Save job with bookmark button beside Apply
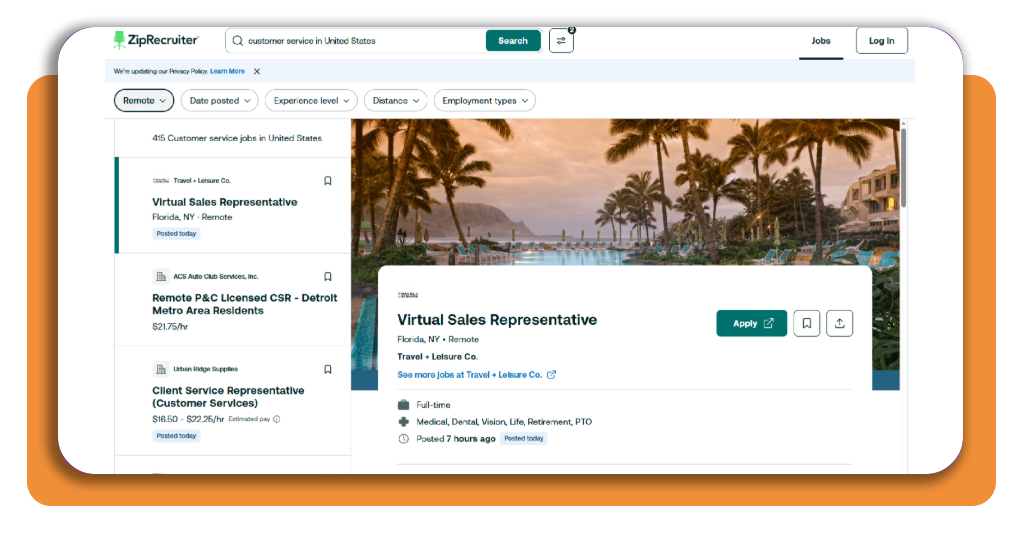This screenshot has height=536, width=1024. pos(807,323)
